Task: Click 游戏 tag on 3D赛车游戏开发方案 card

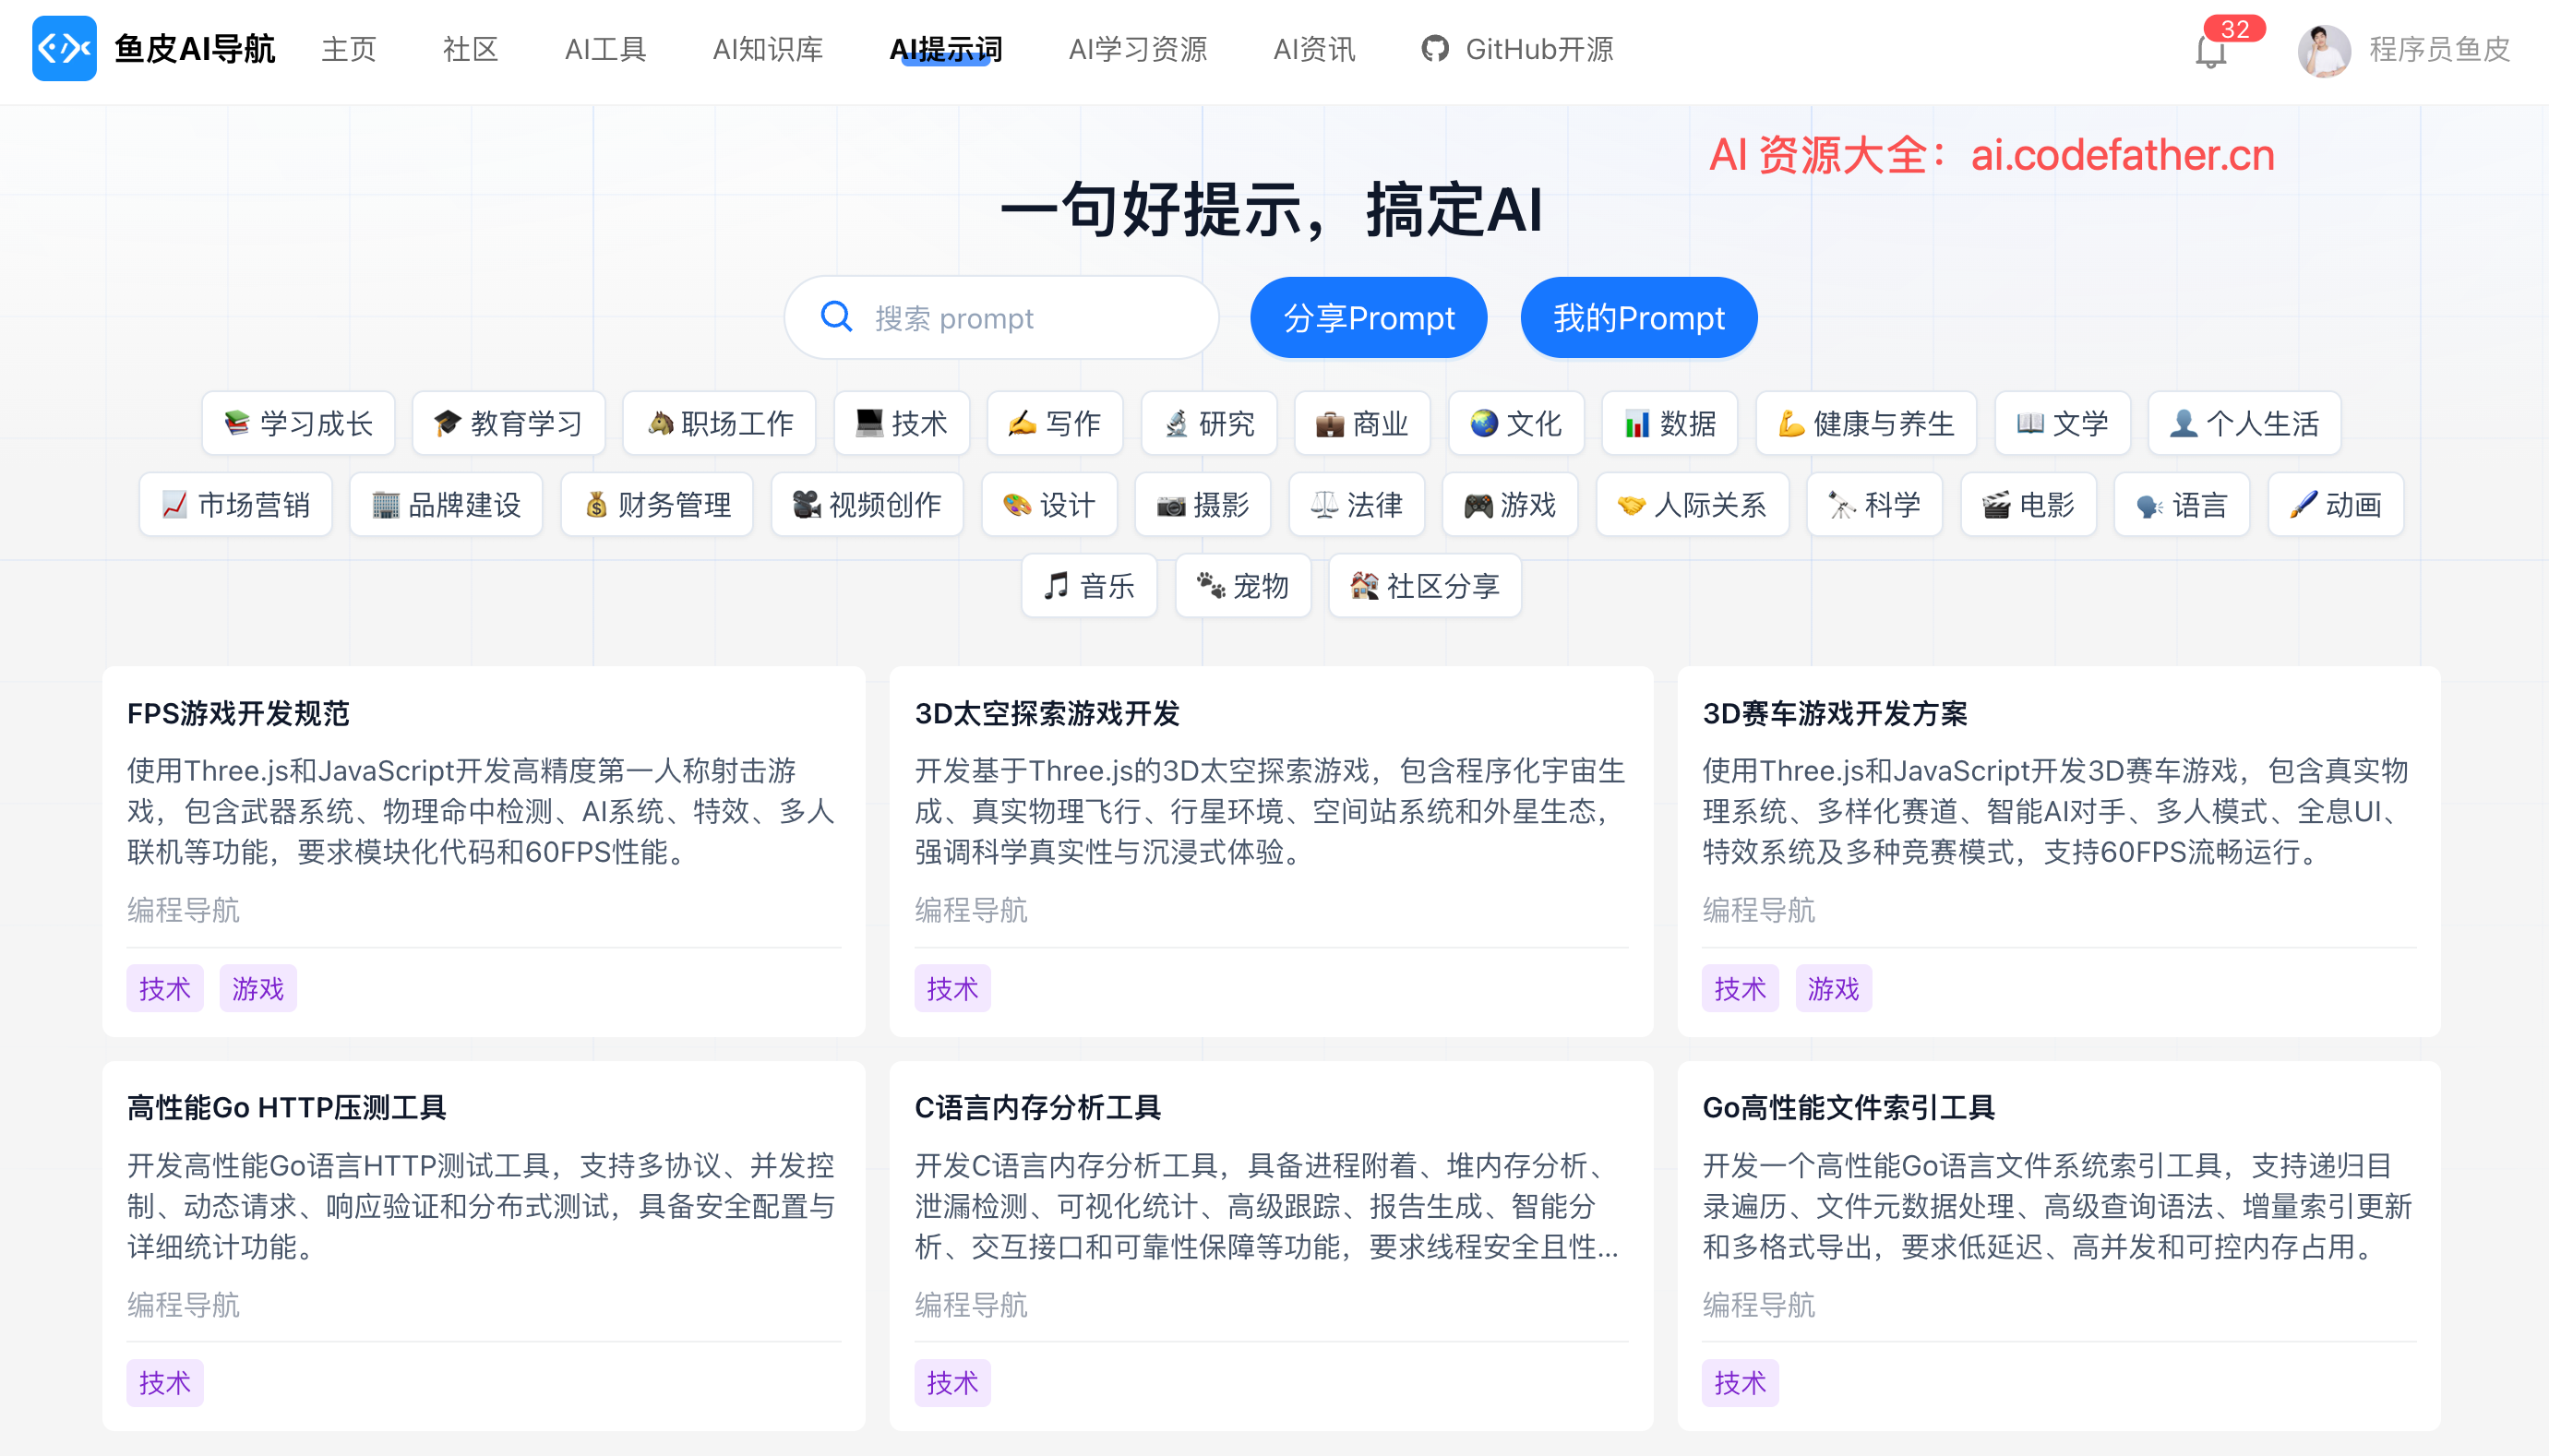Action: tap(1832, 988)
